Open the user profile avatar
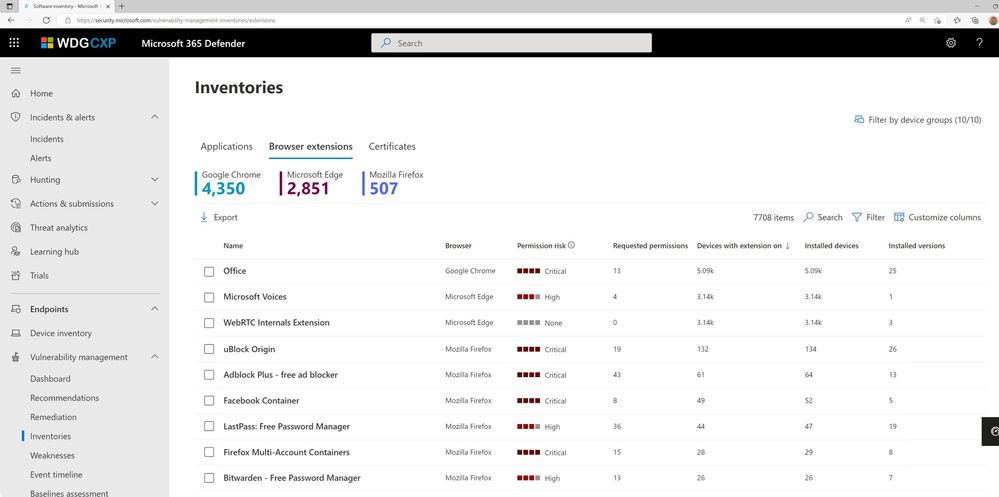 (993, 20)
